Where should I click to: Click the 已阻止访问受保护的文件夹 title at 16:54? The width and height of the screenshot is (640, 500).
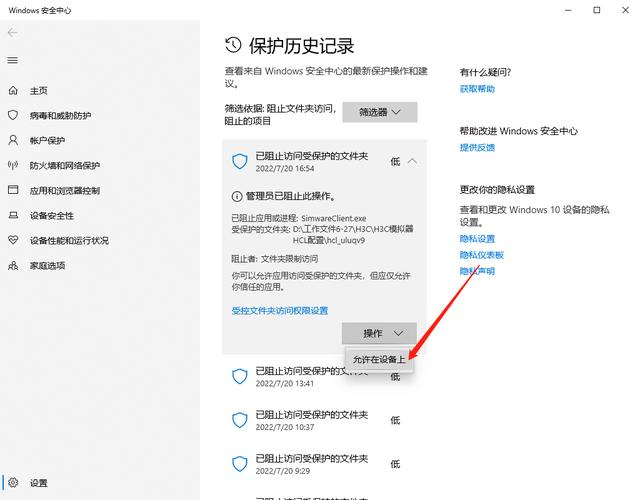tap(312, 156)
